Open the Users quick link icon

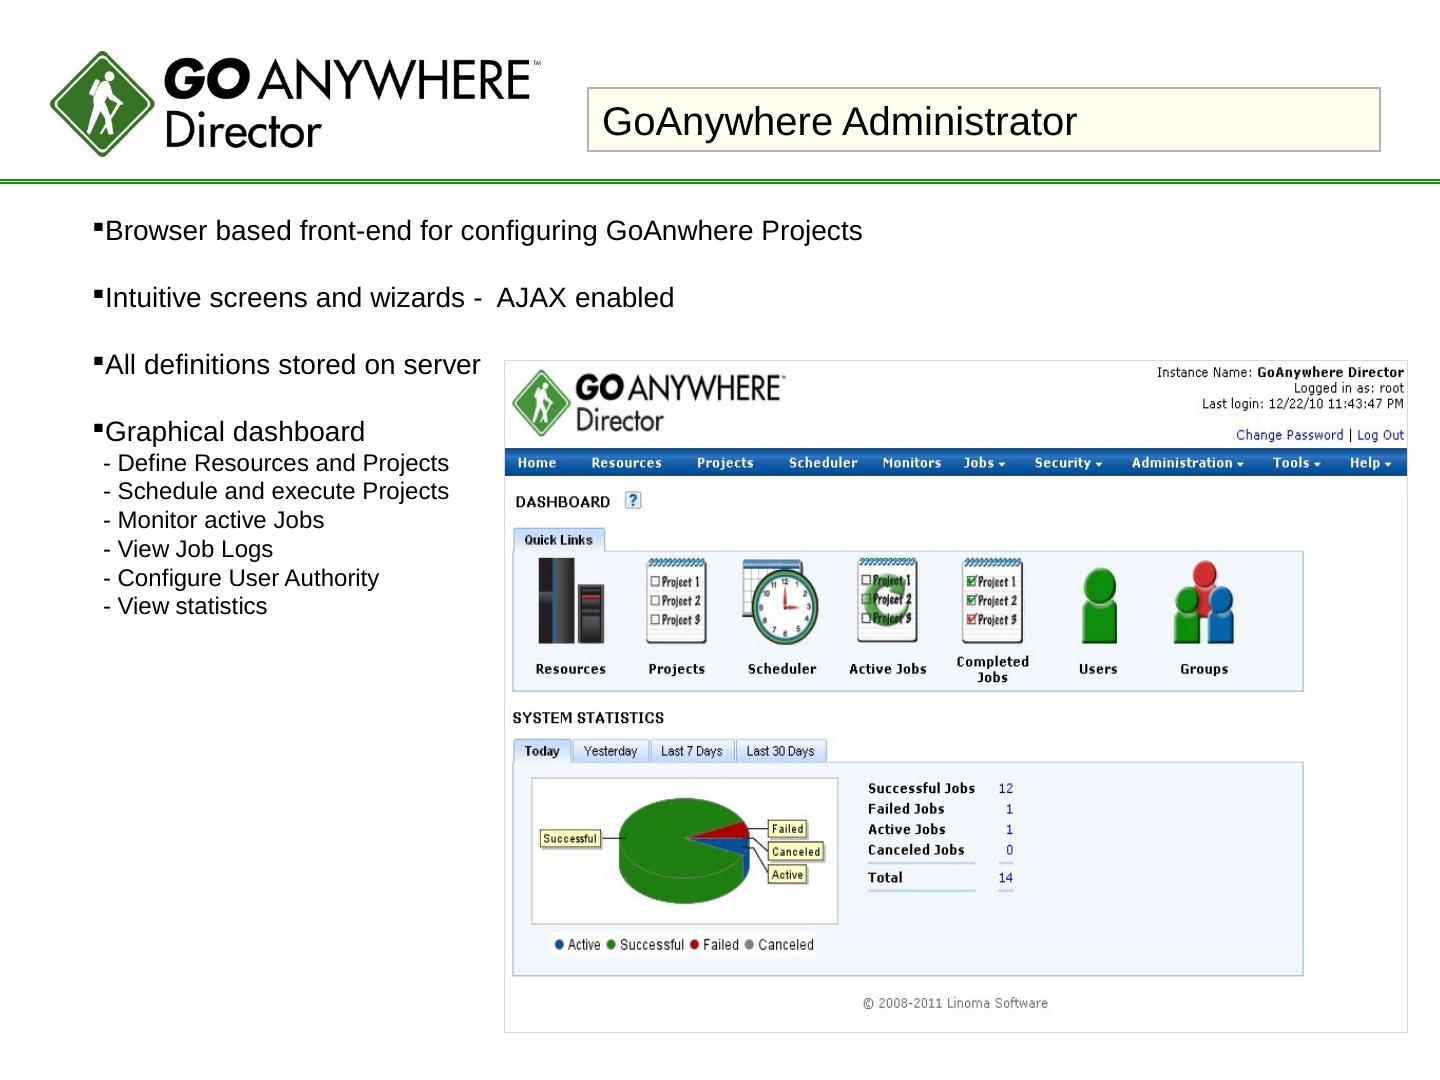(1099, 605)
